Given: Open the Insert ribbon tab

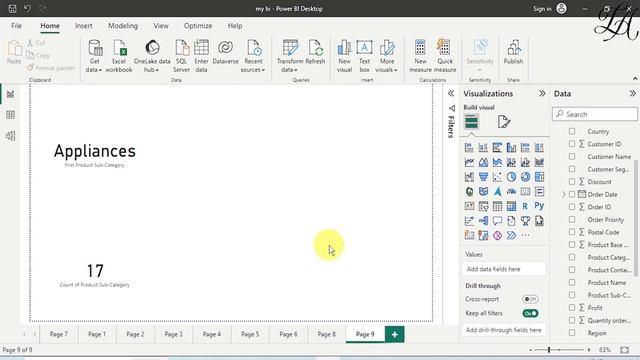Looking at the screenshot, I should tap(83, 26).
